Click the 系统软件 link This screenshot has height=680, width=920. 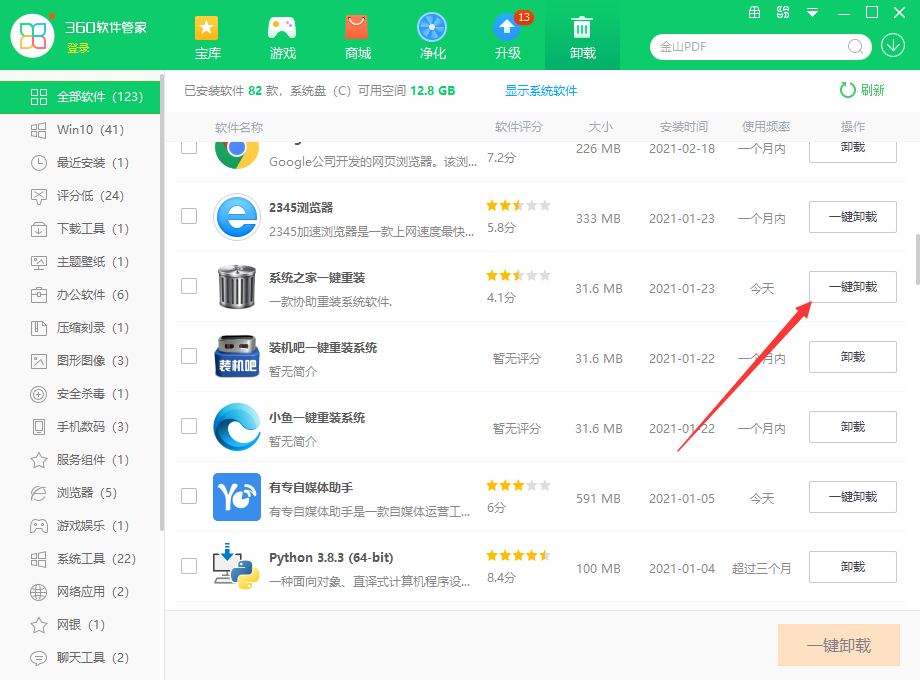click(x=553, y=91)
